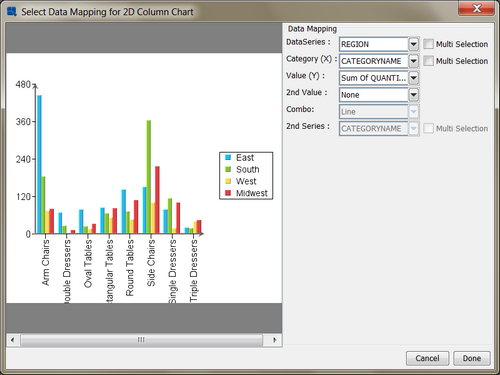Enable Multi Selection for Category (X)
The height and width of the screenshot is (375, 500).
(428, 61)
